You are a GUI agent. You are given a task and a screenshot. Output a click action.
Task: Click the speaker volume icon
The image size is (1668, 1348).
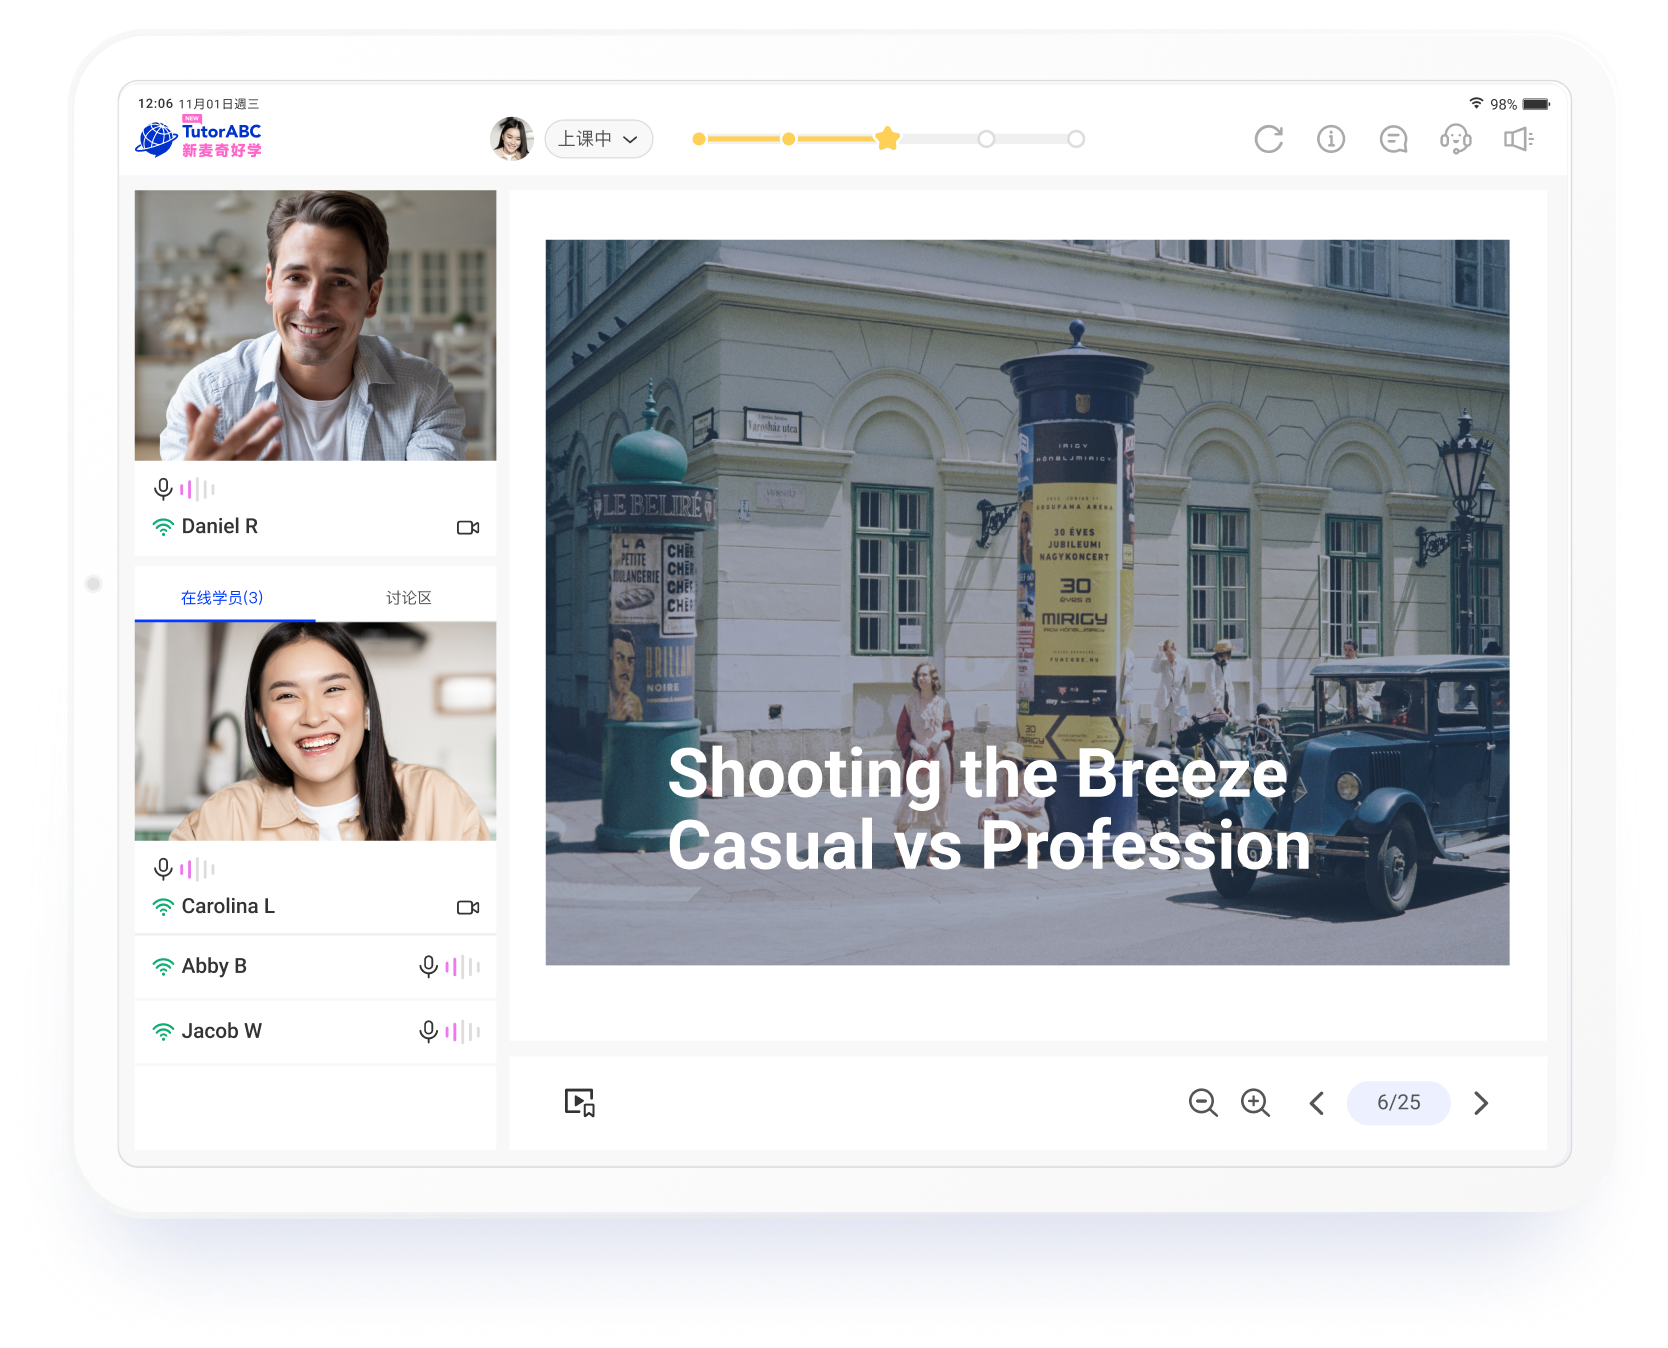(x=1518, y=139)
